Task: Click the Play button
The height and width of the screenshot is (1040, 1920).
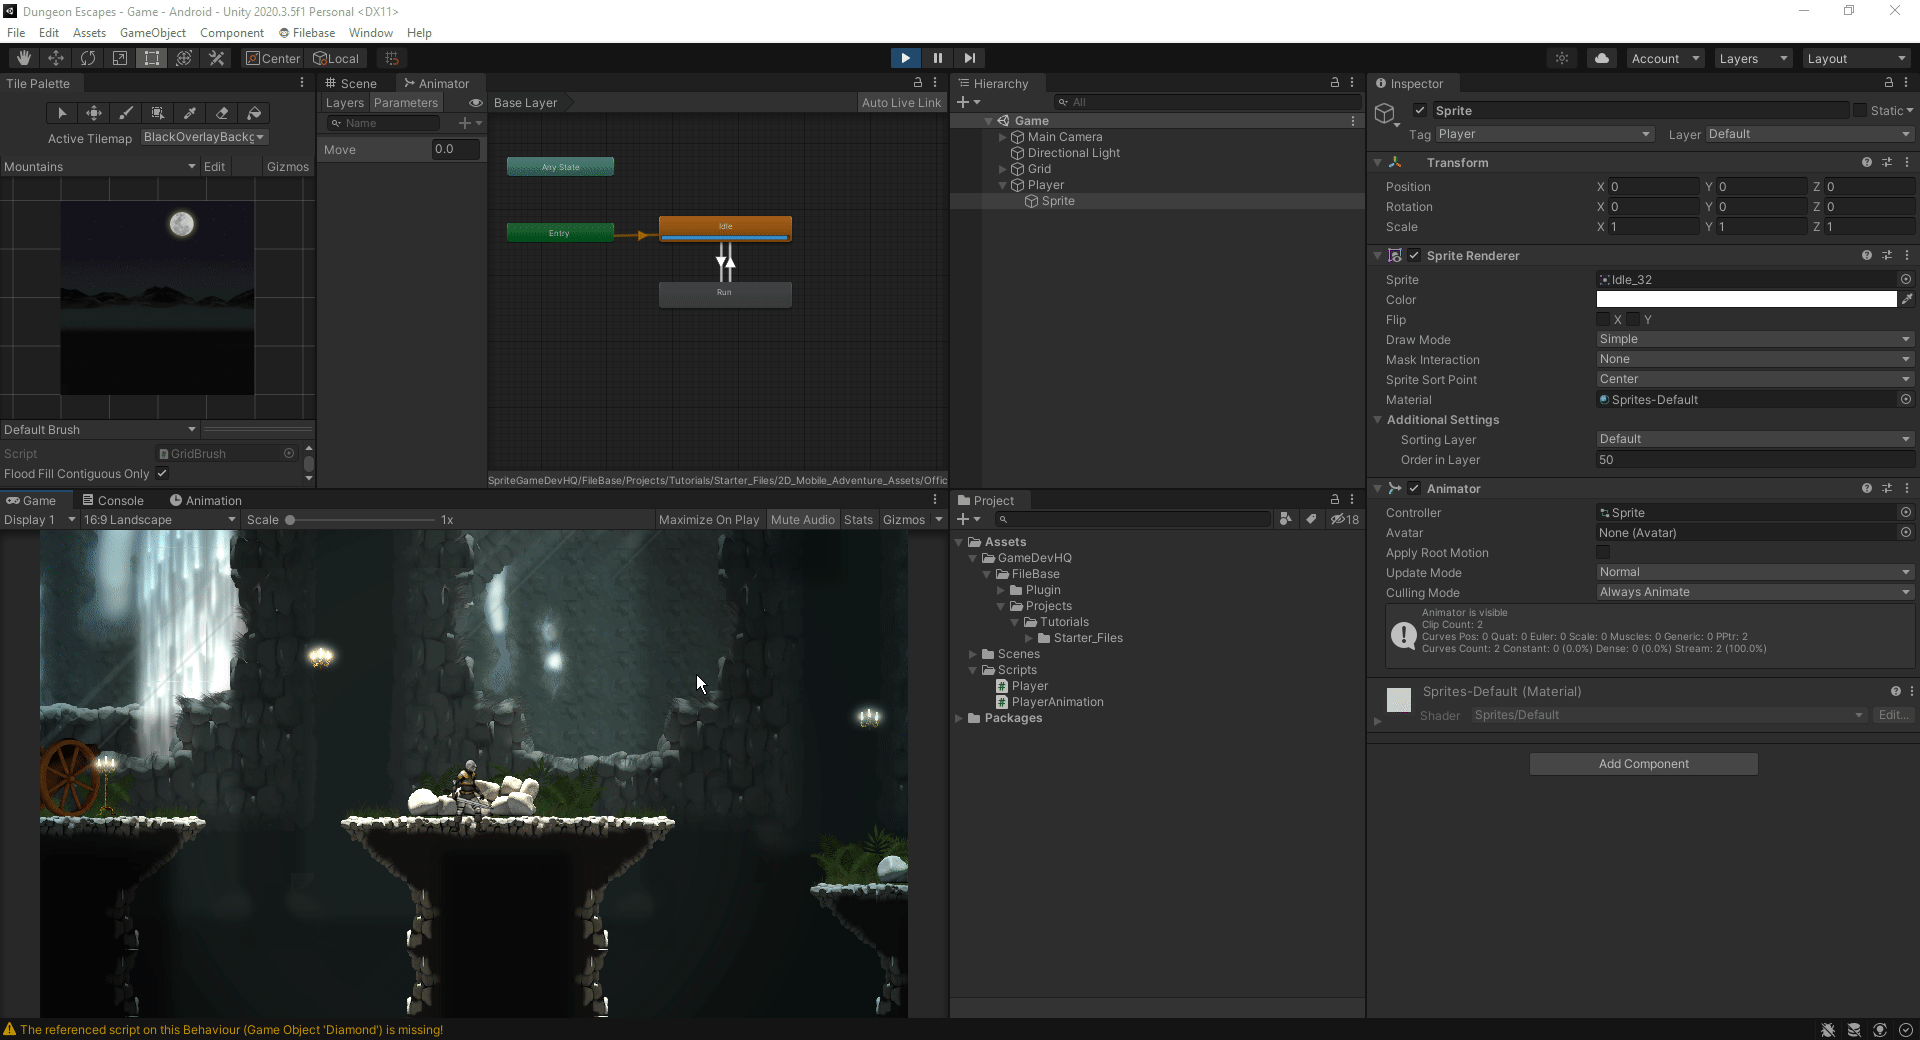Action: (x=905, y=58)
